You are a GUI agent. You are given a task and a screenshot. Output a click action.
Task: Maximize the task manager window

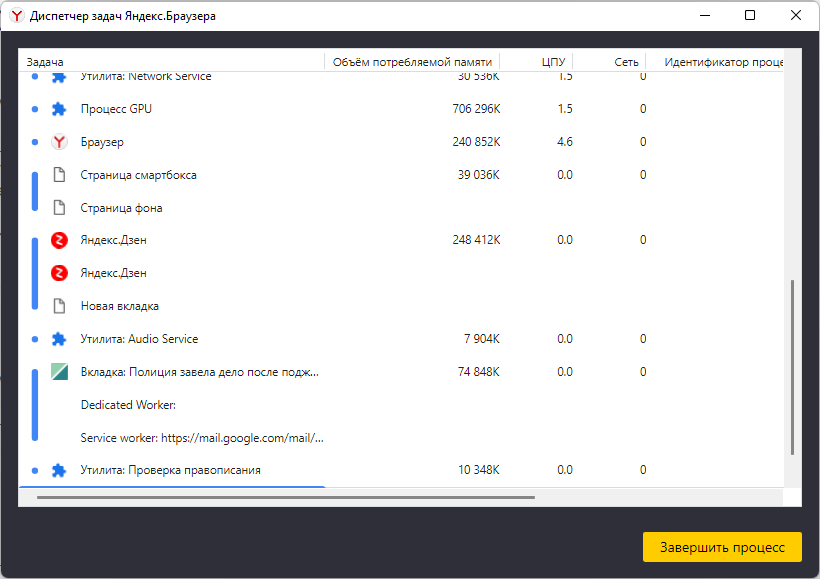[750, 16]
